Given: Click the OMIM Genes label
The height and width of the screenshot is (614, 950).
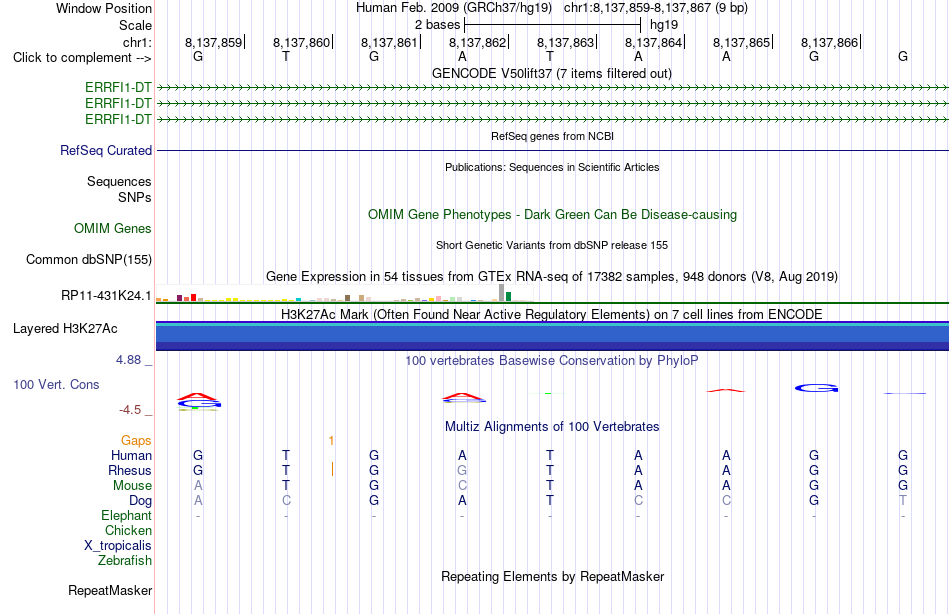Looking at the screenshot, I should tap(113, 229).
